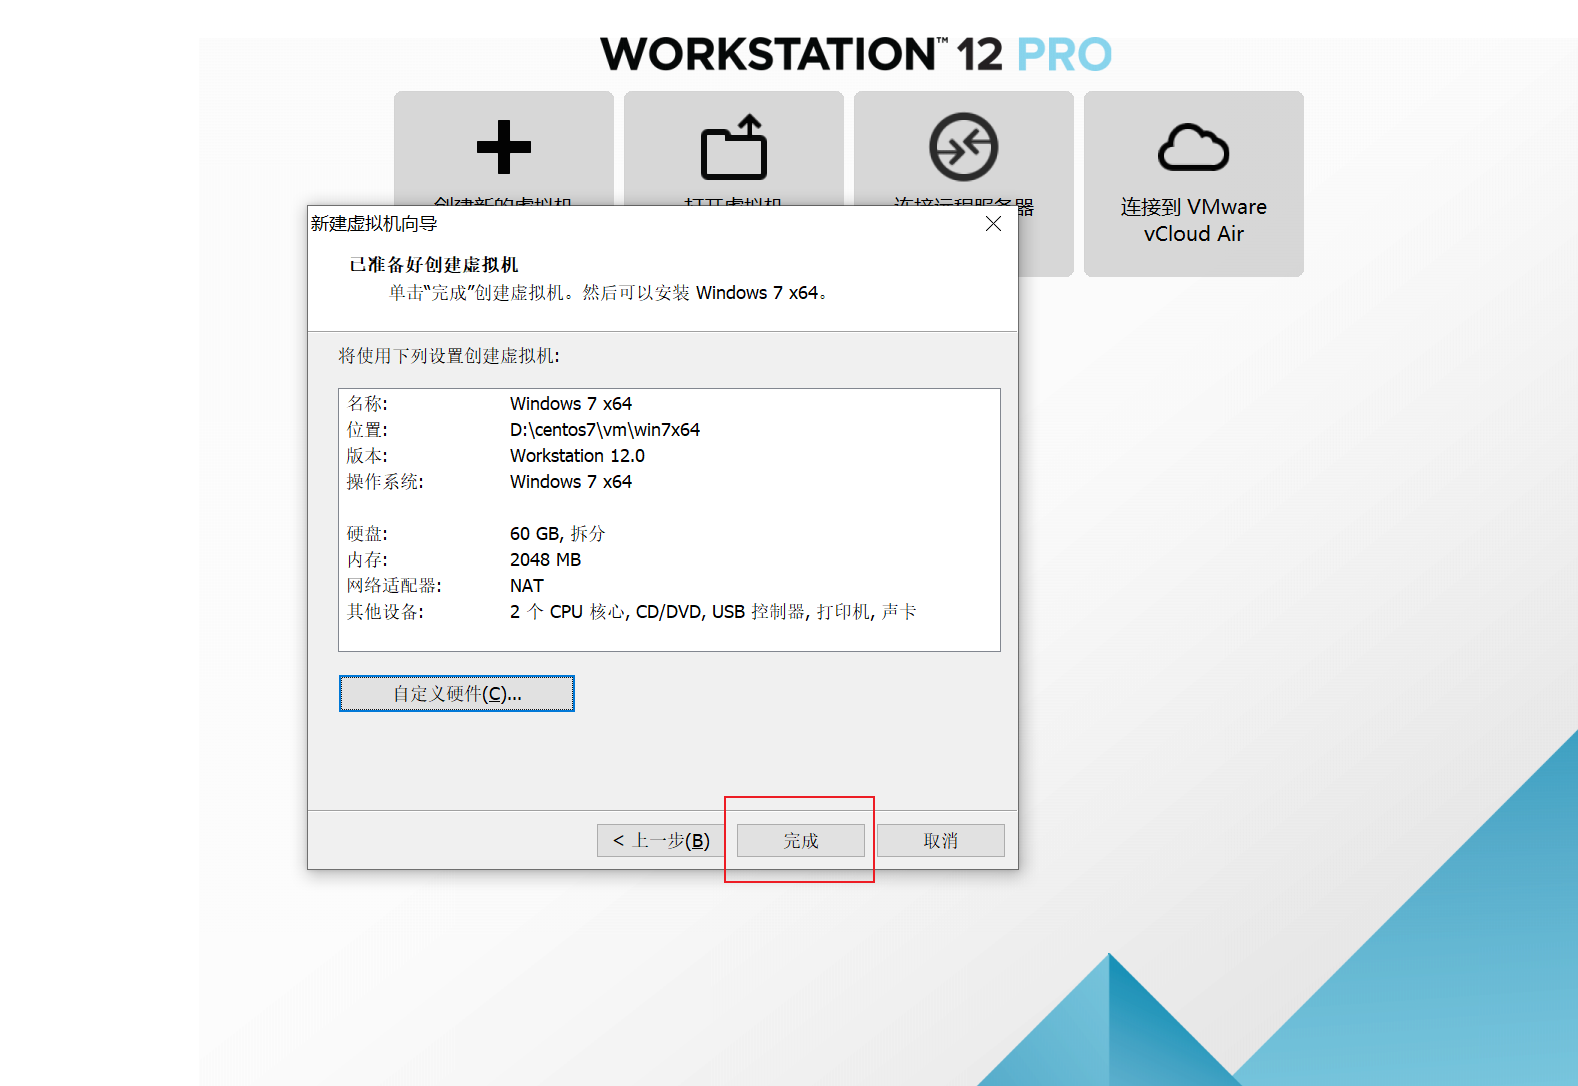Click the 网络适配器: label in the settings list
Image resolution: width=1578 pixels, height=1086 pixels.
pyautogui.click(x=394, y=586)
